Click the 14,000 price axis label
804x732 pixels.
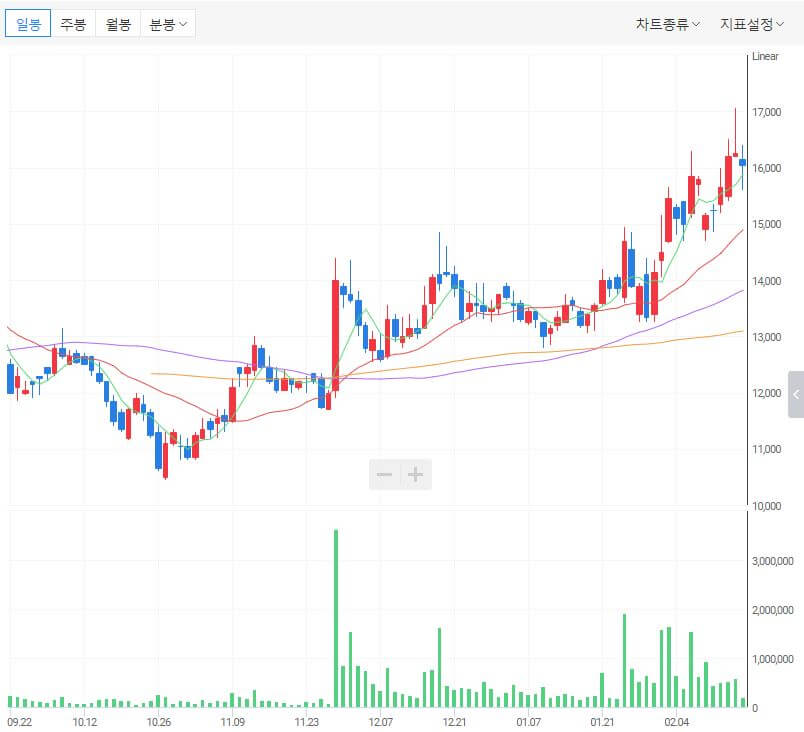point(767,281)
